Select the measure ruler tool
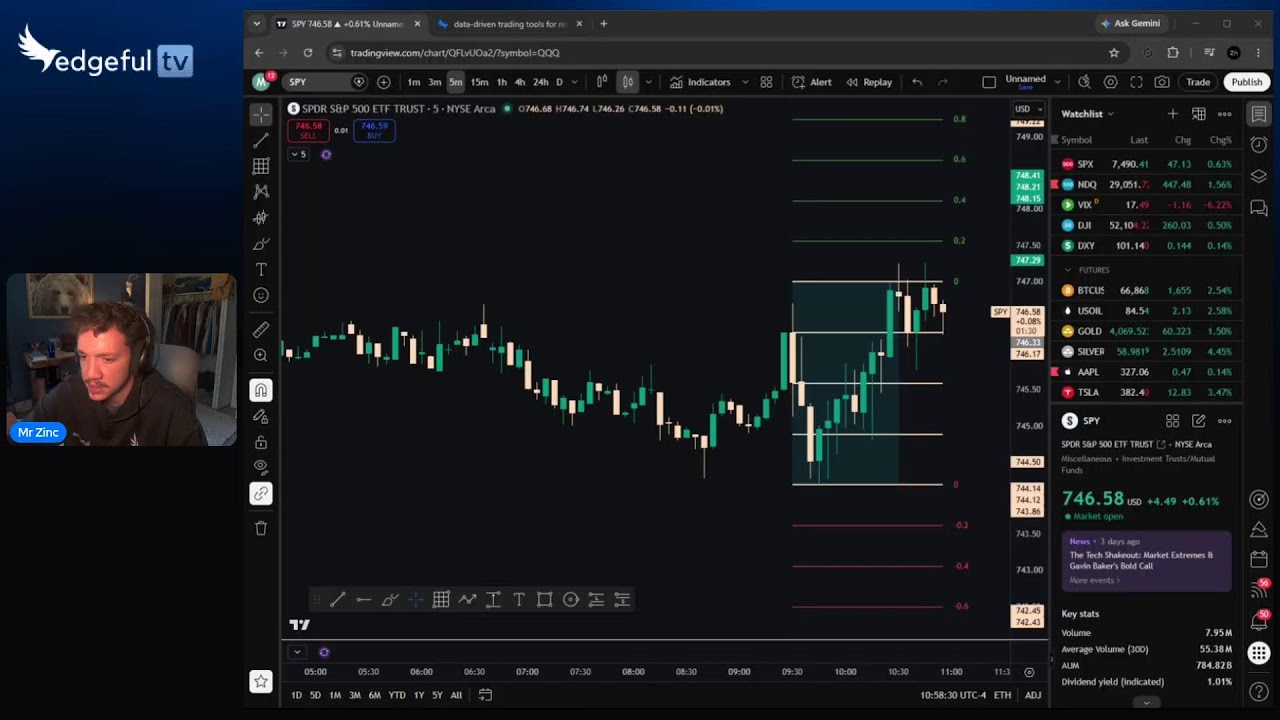 click(261, 330)
